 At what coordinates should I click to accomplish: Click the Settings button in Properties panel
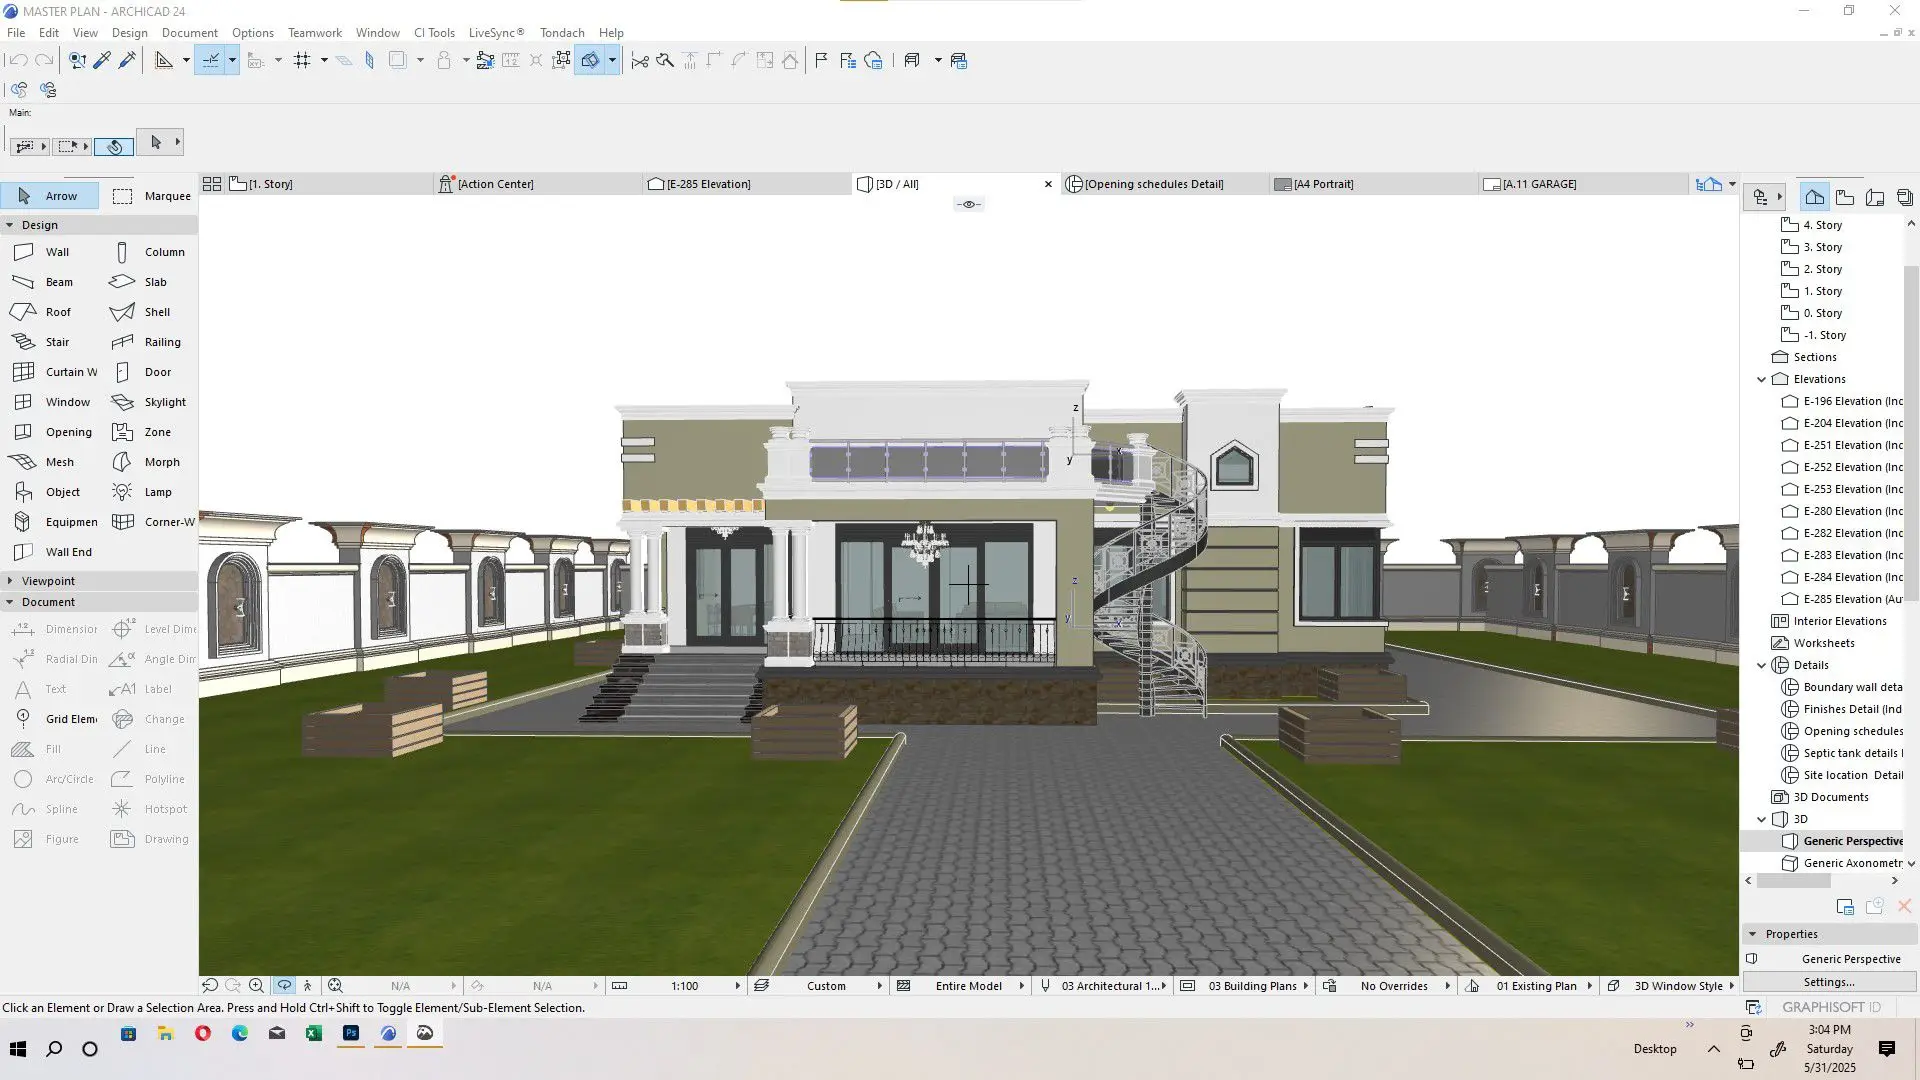click(1827, 981)
